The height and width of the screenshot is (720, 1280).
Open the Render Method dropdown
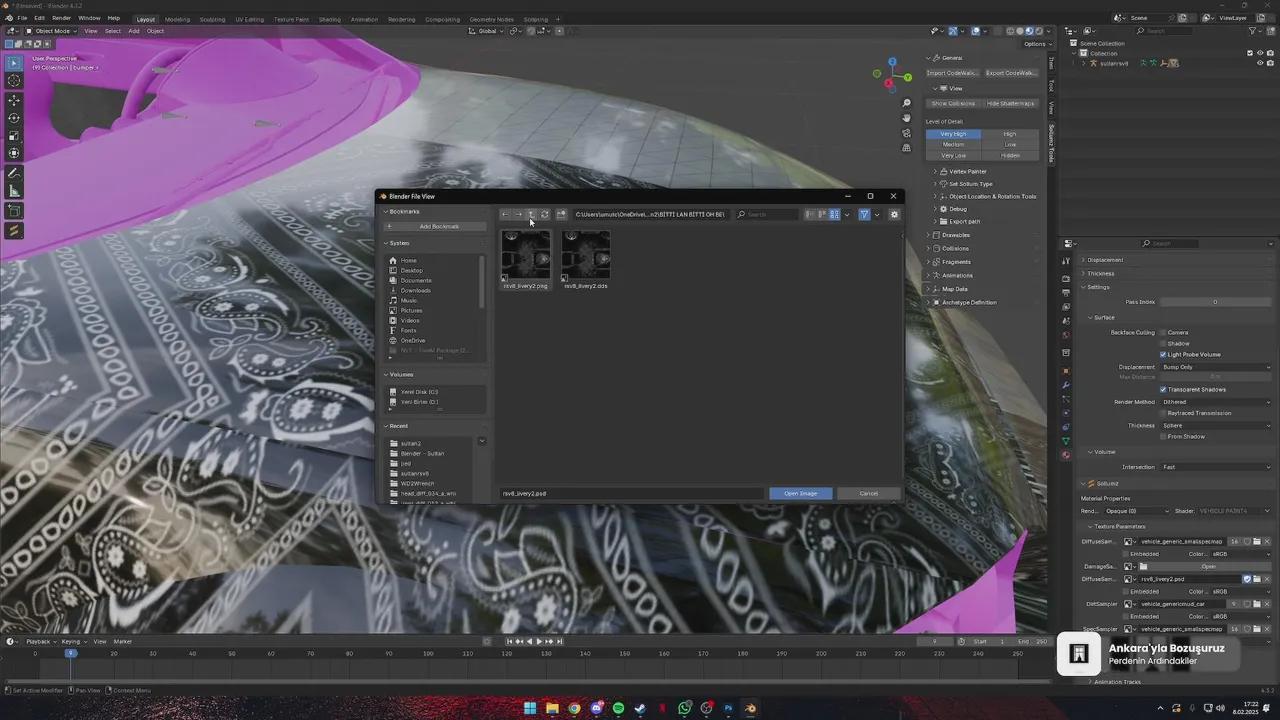(x=1215, y=402)
